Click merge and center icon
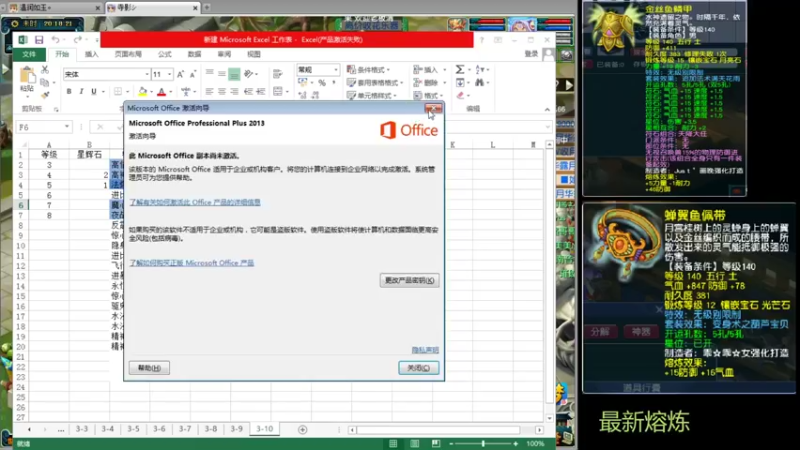The width and height of the screenshot is (800, 450). [x=278, y=92]
